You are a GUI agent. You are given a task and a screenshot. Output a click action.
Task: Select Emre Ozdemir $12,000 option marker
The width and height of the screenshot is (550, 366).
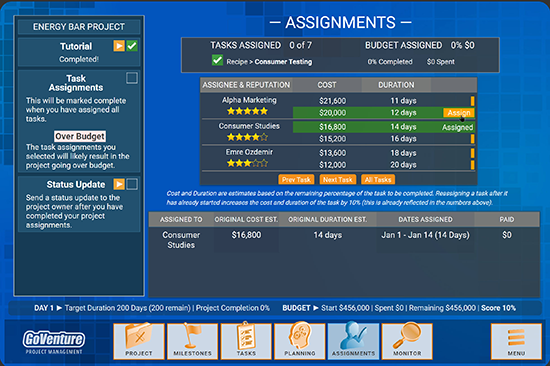[472, 165]
